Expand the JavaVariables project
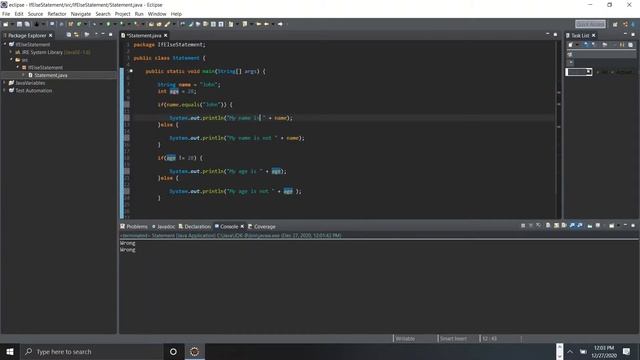The width and height of the screenshot is (640, 360). (5, 83)
